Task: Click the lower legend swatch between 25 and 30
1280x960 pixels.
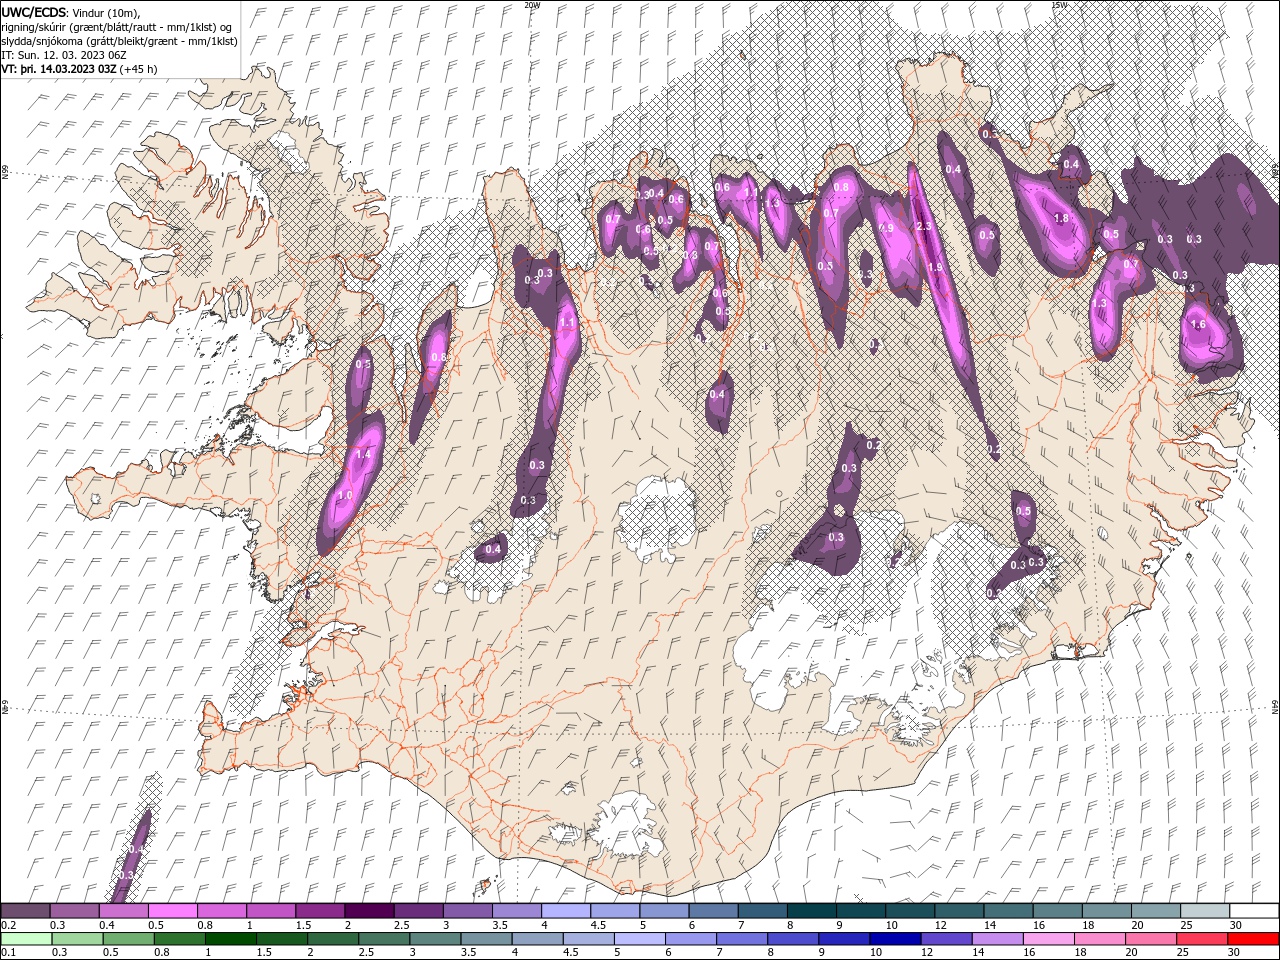Action: pyautogui.click(x=1201, y=939)
